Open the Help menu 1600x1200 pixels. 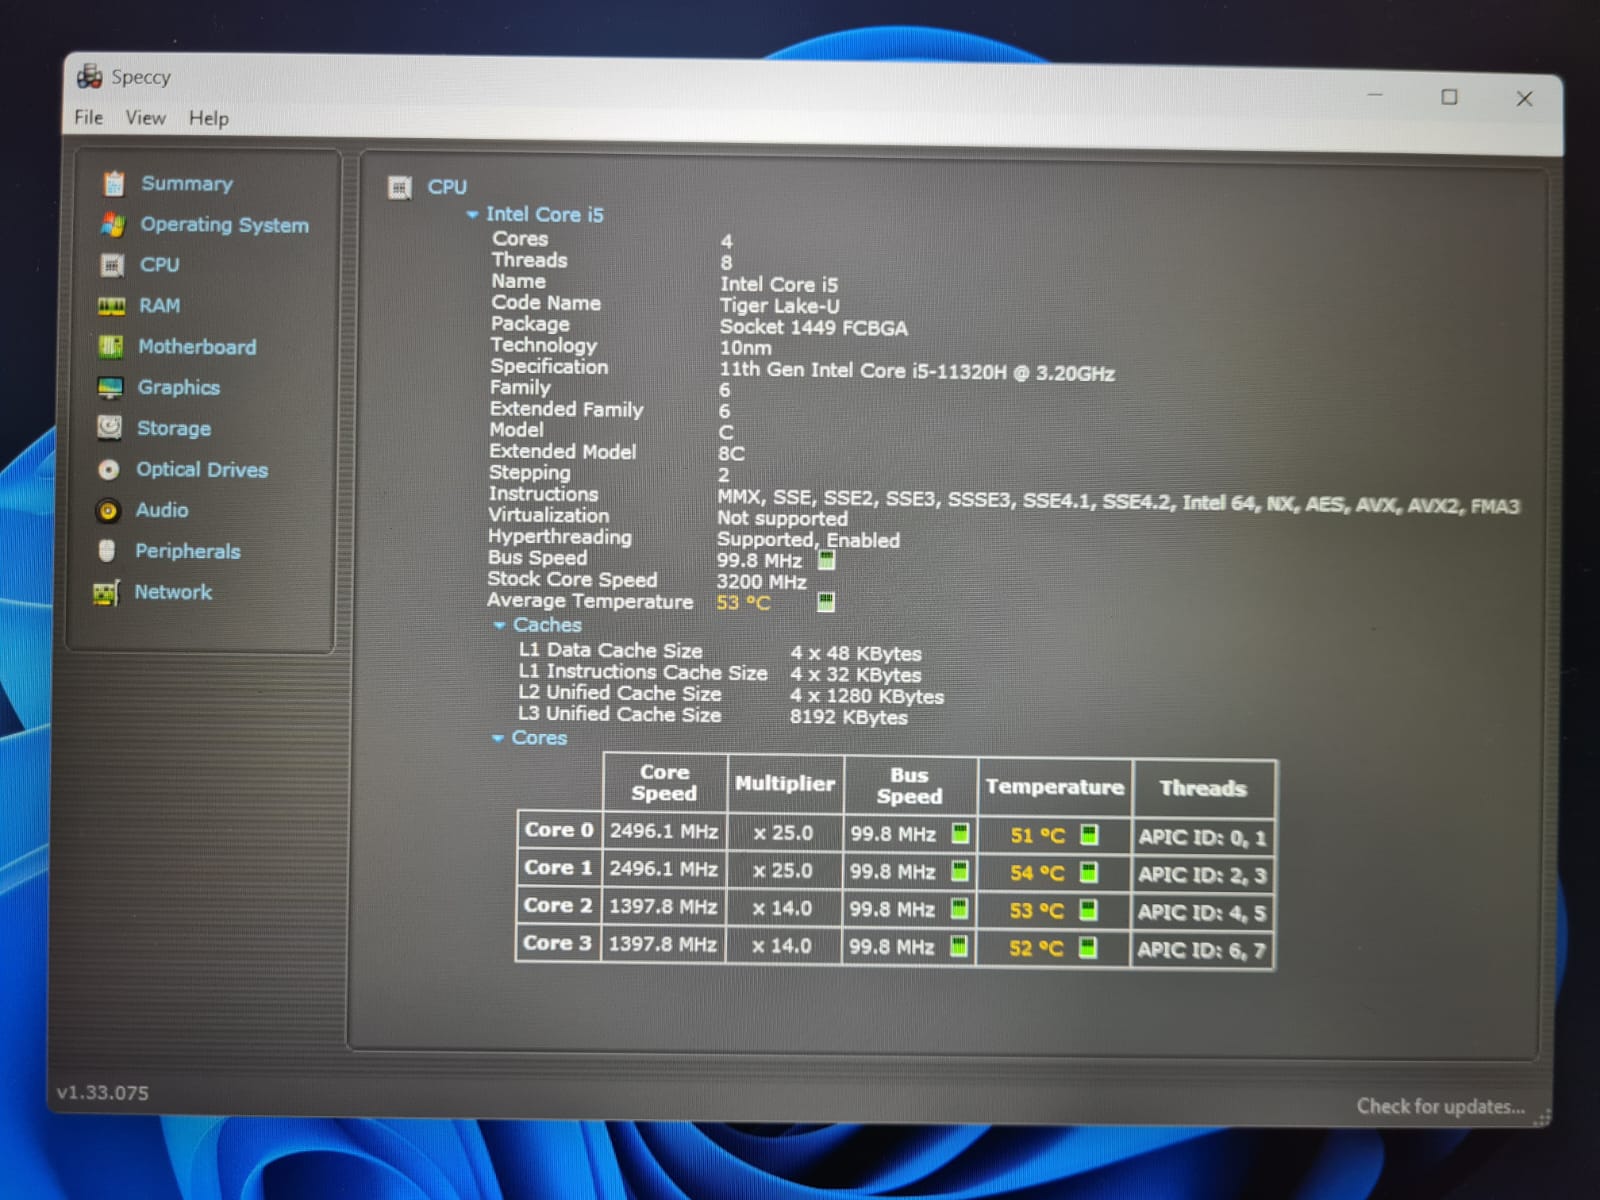[x=209, y=118]
